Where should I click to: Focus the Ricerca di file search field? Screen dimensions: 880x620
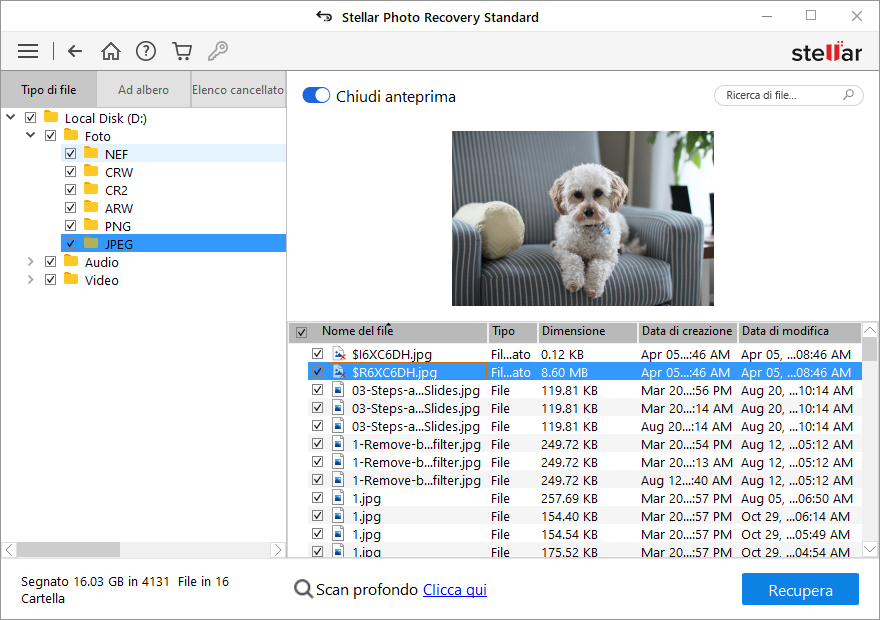point(789,95)
